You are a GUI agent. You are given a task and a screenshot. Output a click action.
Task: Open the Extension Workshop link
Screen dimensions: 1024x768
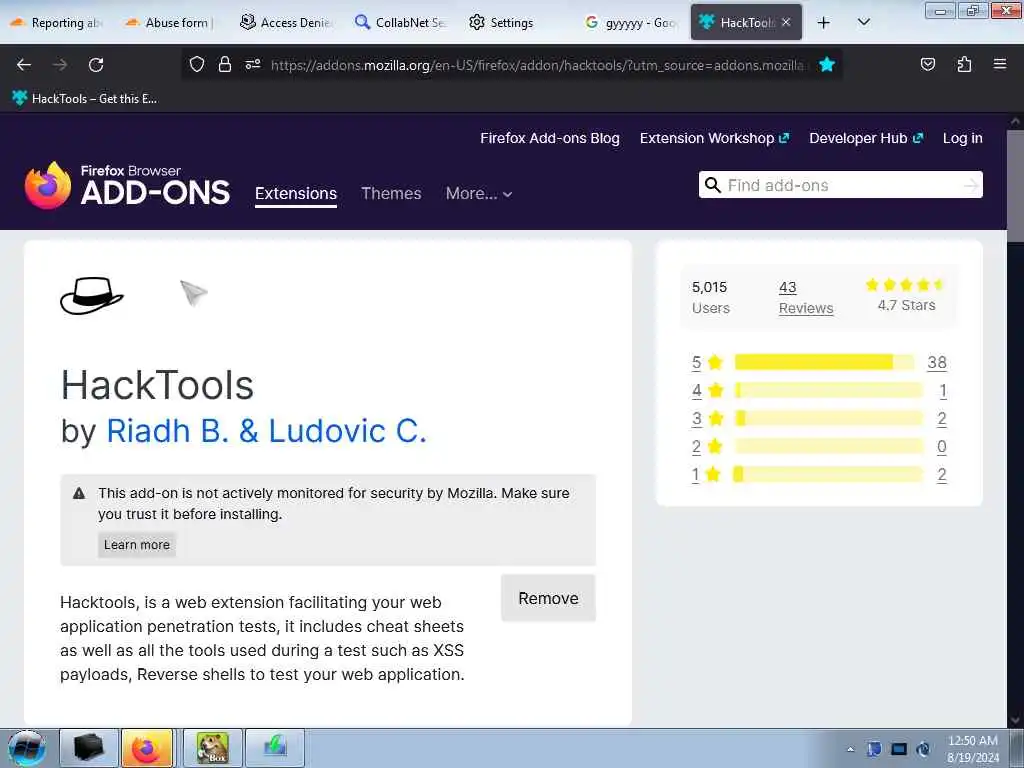pyautogui.click(x=714, y=138)
